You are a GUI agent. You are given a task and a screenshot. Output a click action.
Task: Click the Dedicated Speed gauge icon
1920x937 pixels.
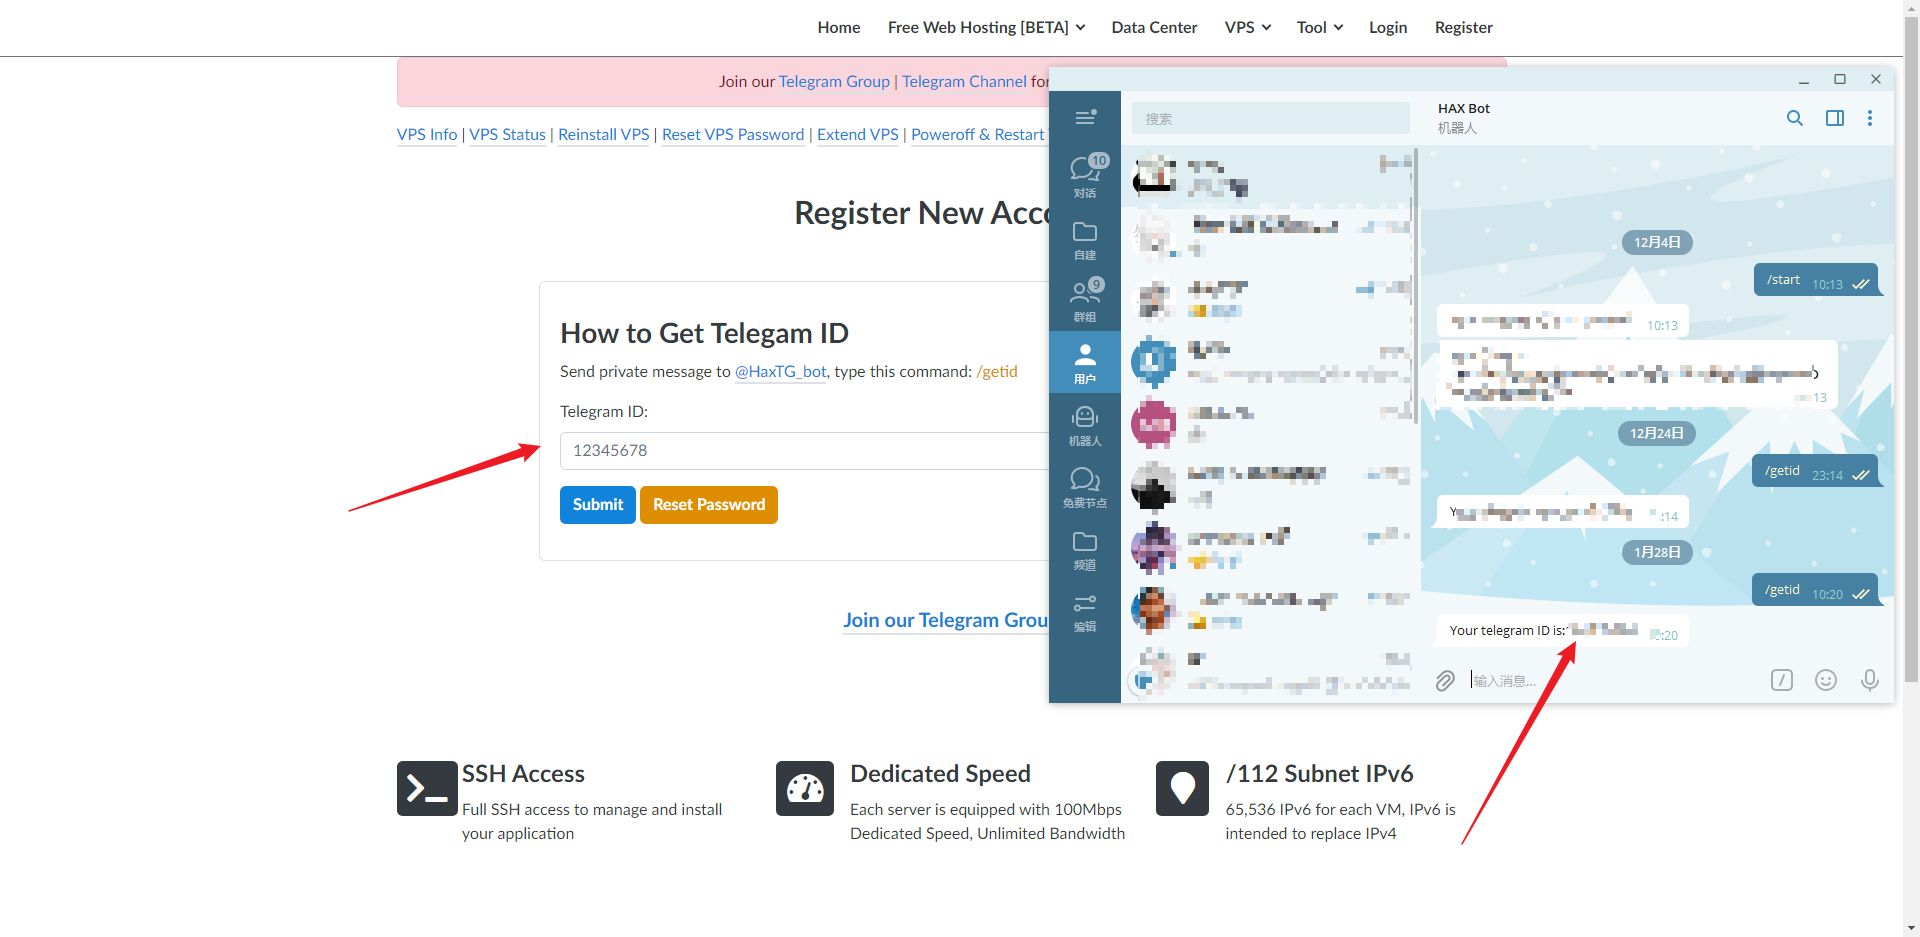pos(805,789)
